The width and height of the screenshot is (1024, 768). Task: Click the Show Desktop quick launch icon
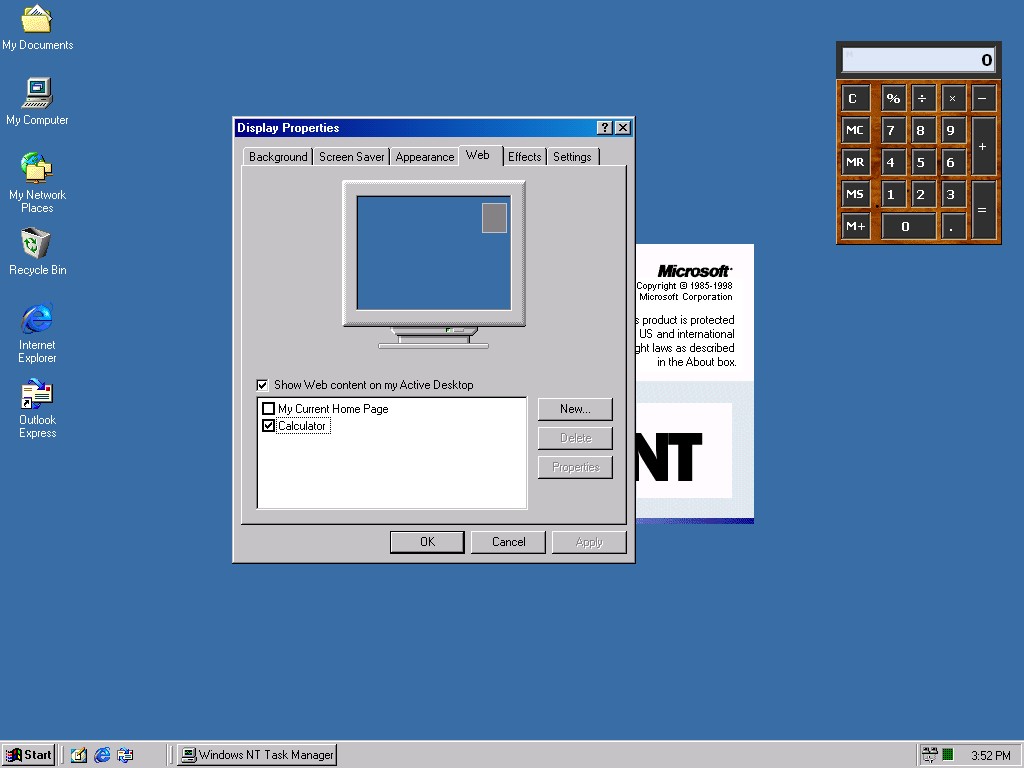(79, 755)
